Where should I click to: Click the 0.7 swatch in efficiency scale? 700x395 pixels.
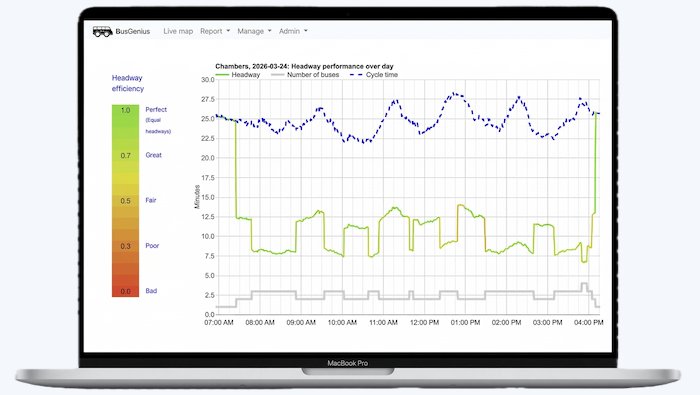tap(125, 156)
